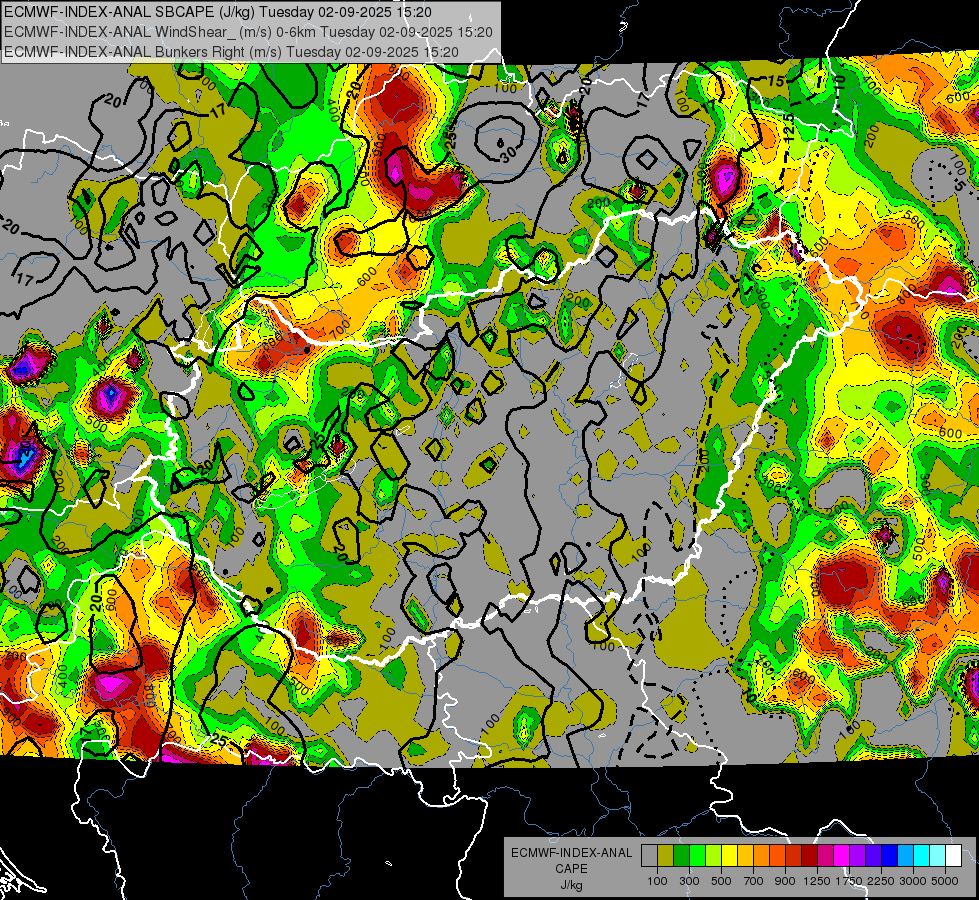Select the cyan legend swatch after 3000
Viewport: 979px width, 900px height.
coord(922,856)
